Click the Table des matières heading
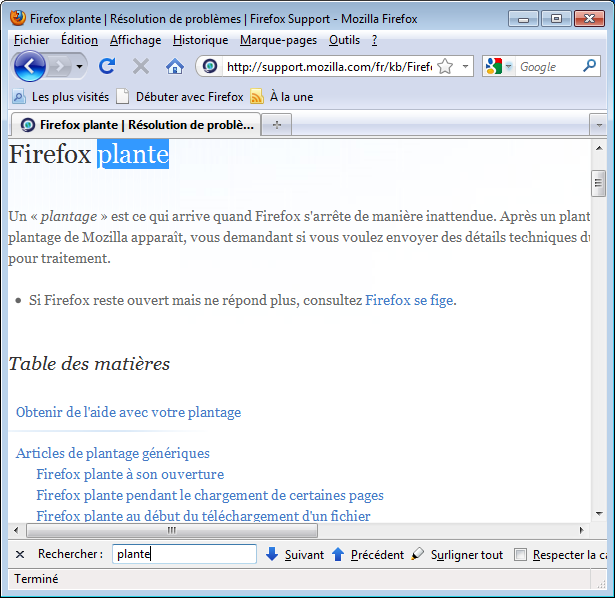Screen dimensions: 615x598 89,364
